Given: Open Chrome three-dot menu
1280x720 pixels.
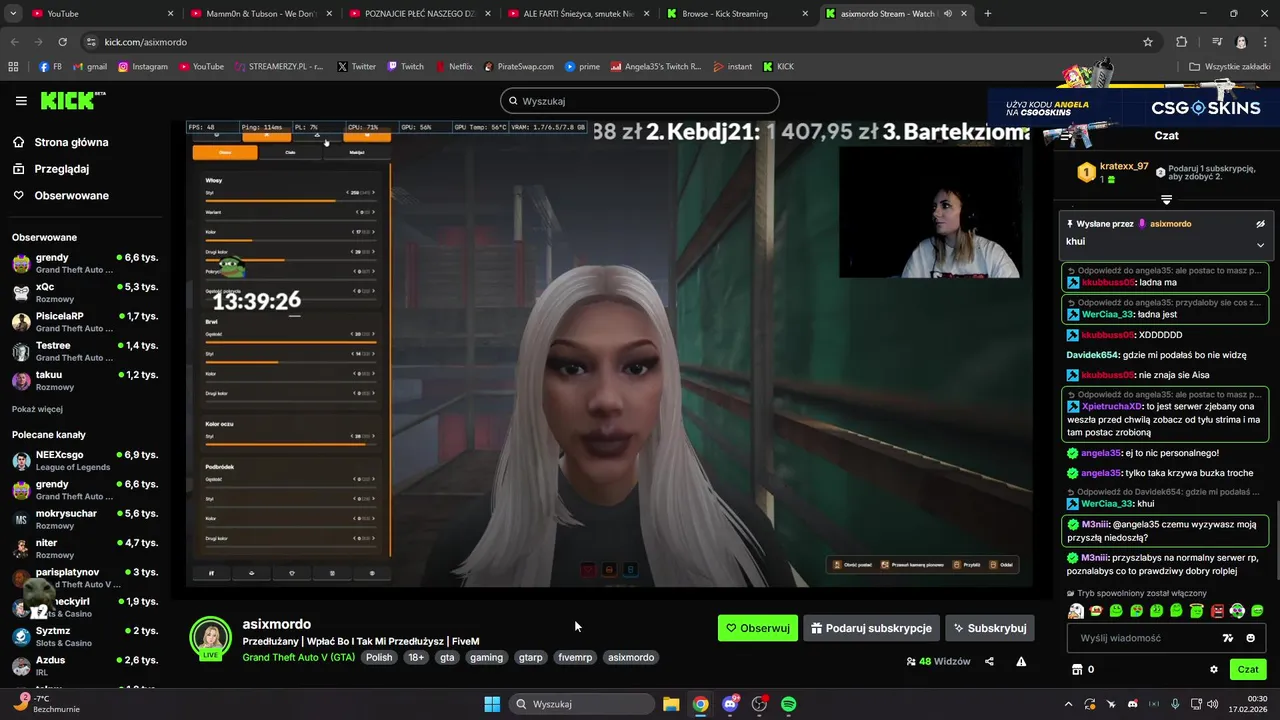Looking at the screenshot, I should click(x=1265, y=42).
